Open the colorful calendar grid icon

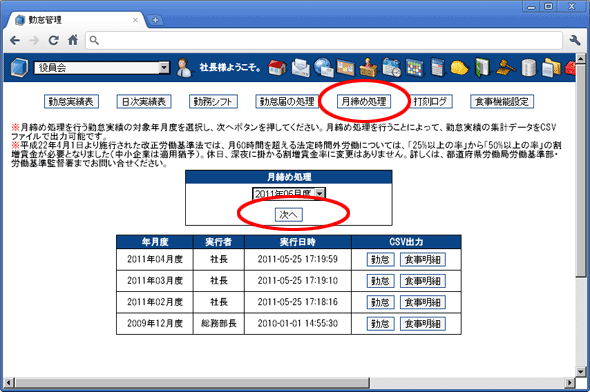(414, 68)
